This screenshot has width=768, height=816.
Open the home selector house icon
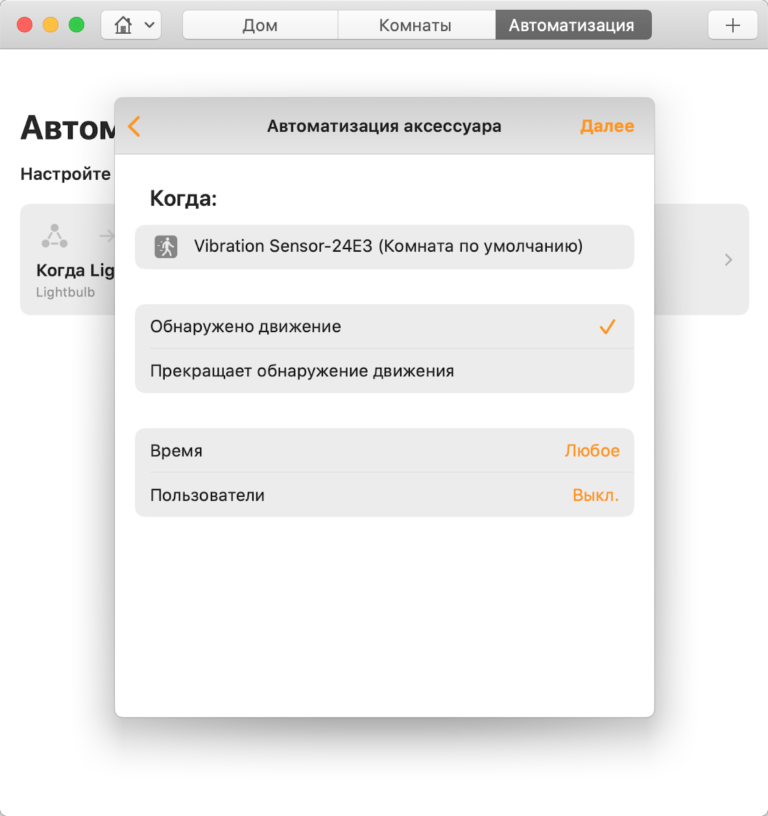[131, 25]
